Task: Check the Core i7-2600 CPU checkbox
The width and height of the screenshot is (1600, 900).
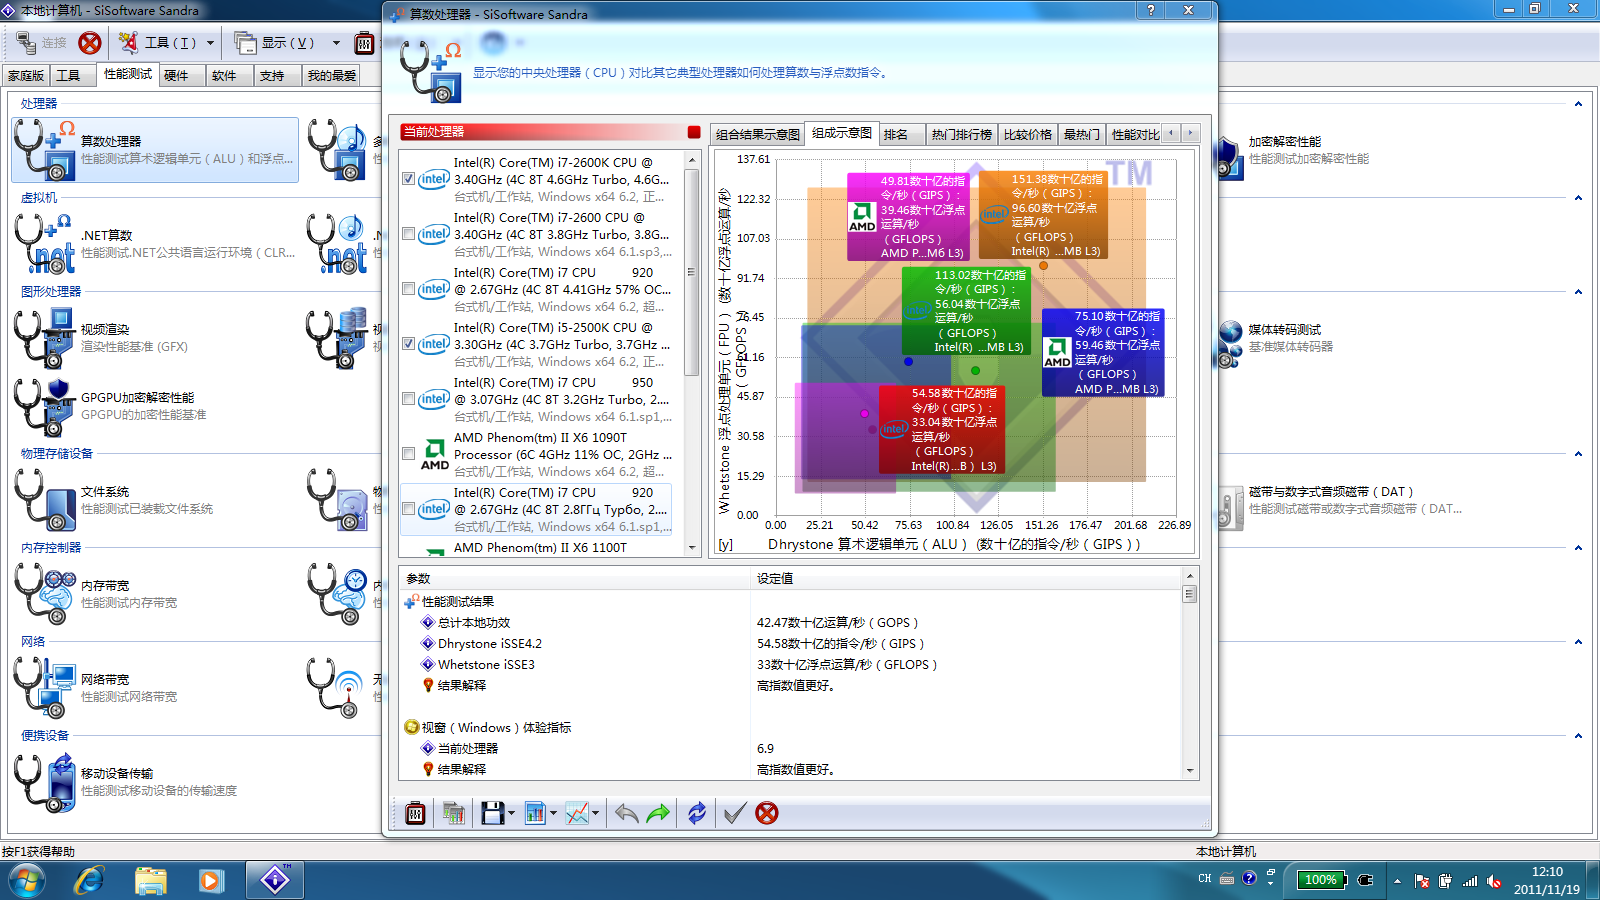Action: (x=408, y=234)
